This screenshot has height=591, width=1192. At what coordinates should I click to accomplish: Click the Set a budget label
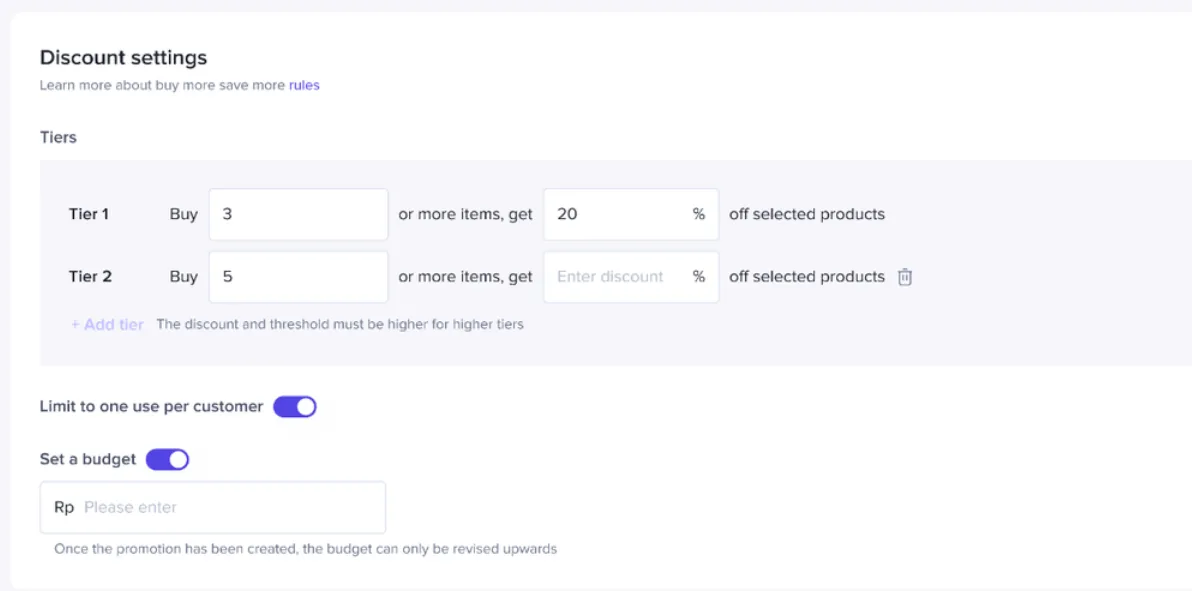(88, 459)
